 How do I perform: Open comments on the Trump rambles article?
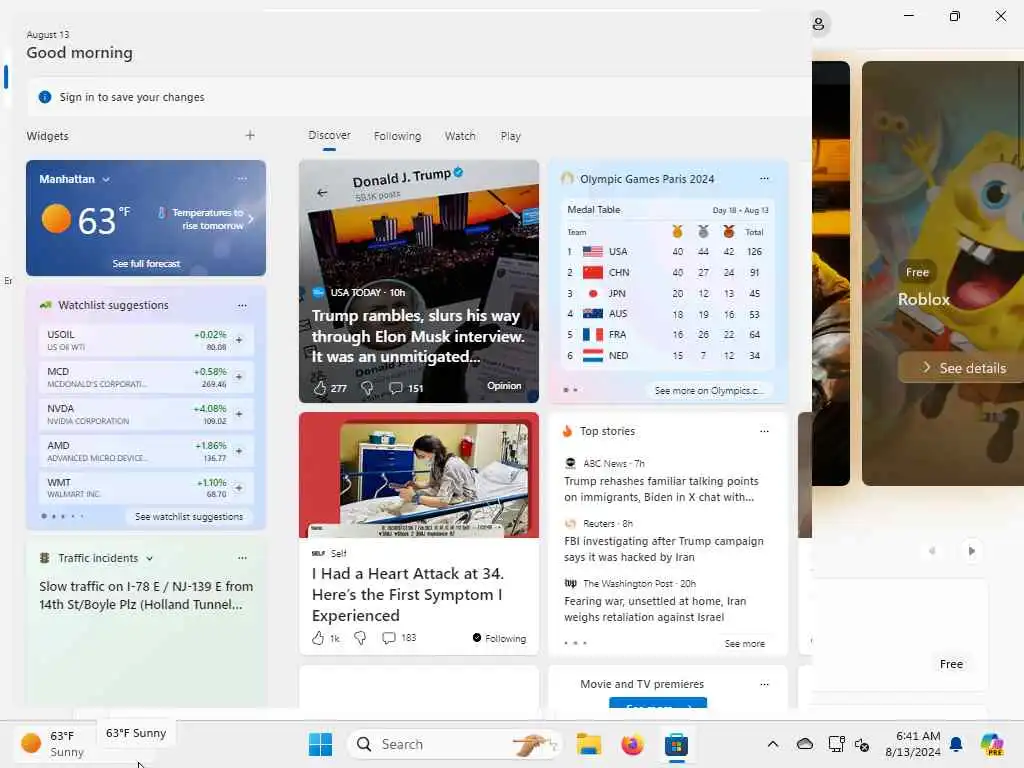[x=396, y=388]
